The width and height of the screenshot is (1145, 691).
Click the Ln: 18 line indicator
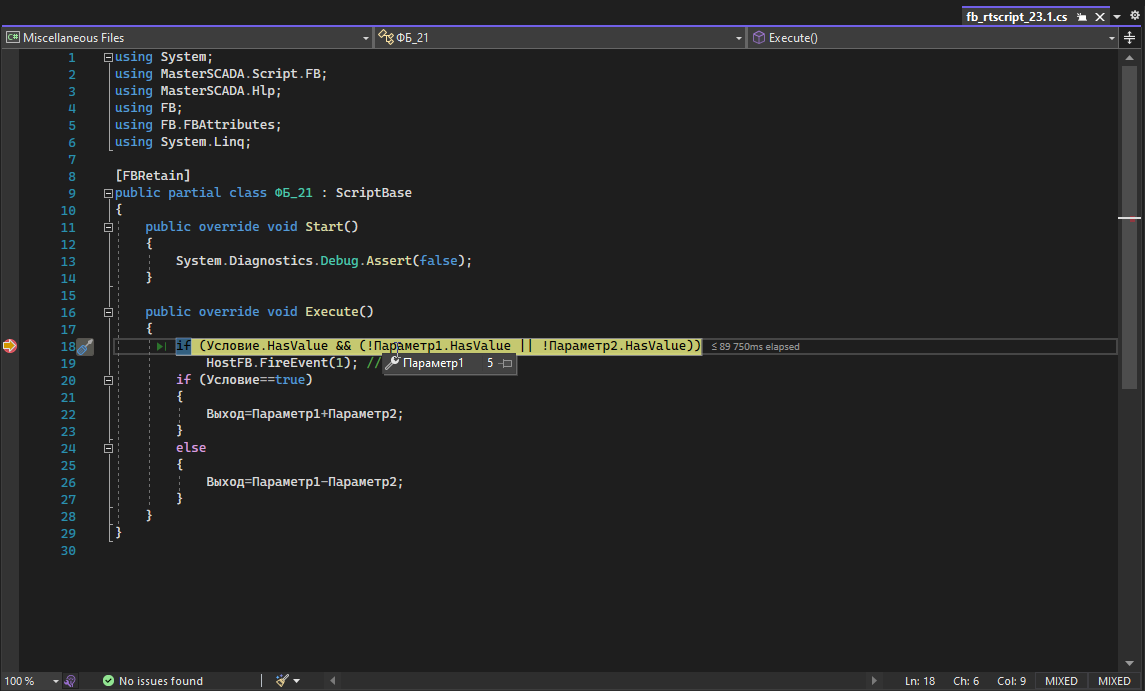(x=919, y=681)
